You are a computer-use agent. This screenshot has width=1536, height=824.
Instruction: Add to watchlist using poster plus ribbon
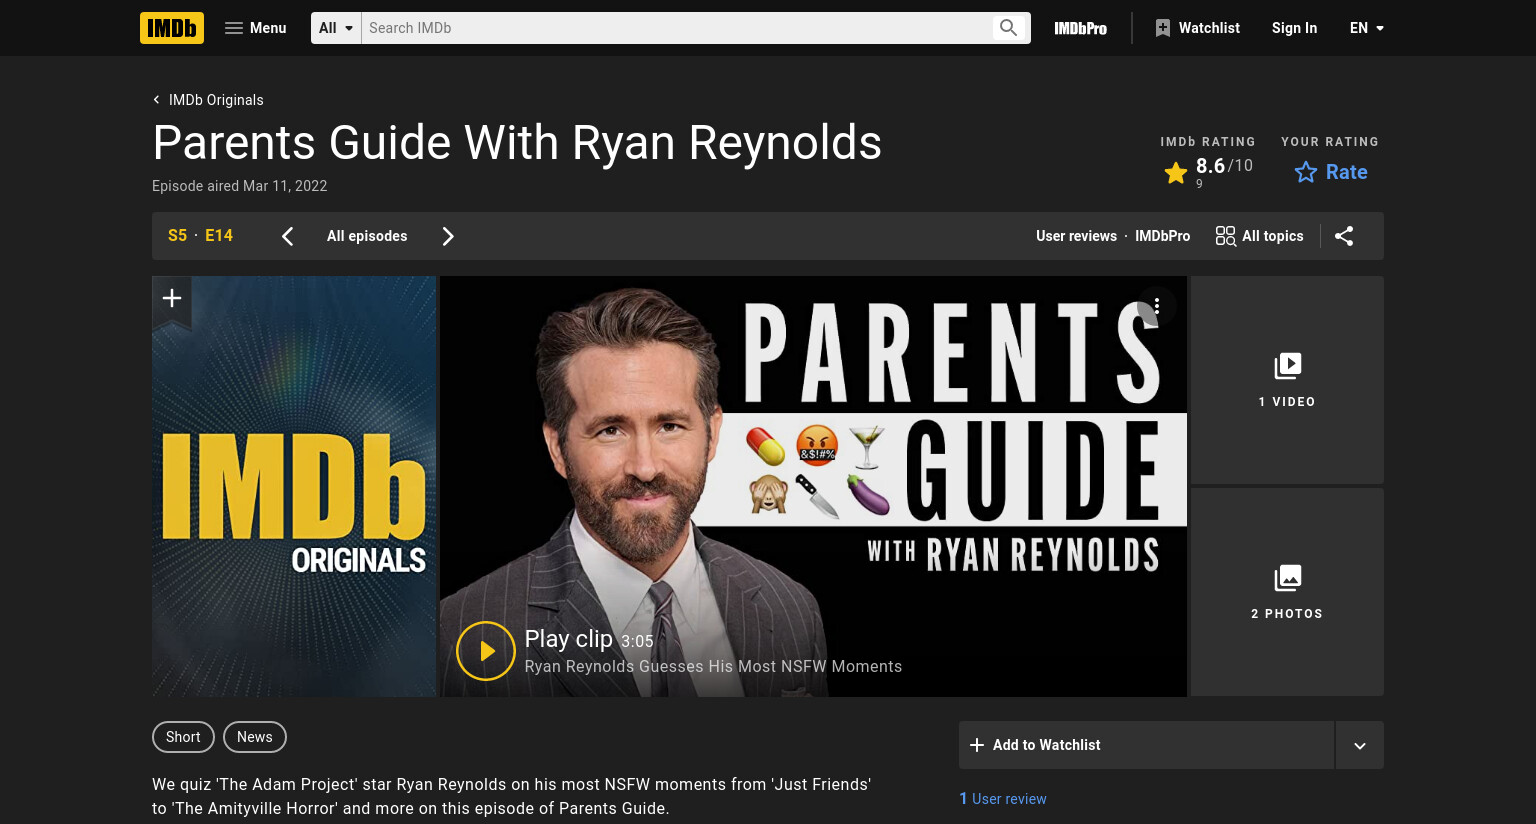point(172,299)
